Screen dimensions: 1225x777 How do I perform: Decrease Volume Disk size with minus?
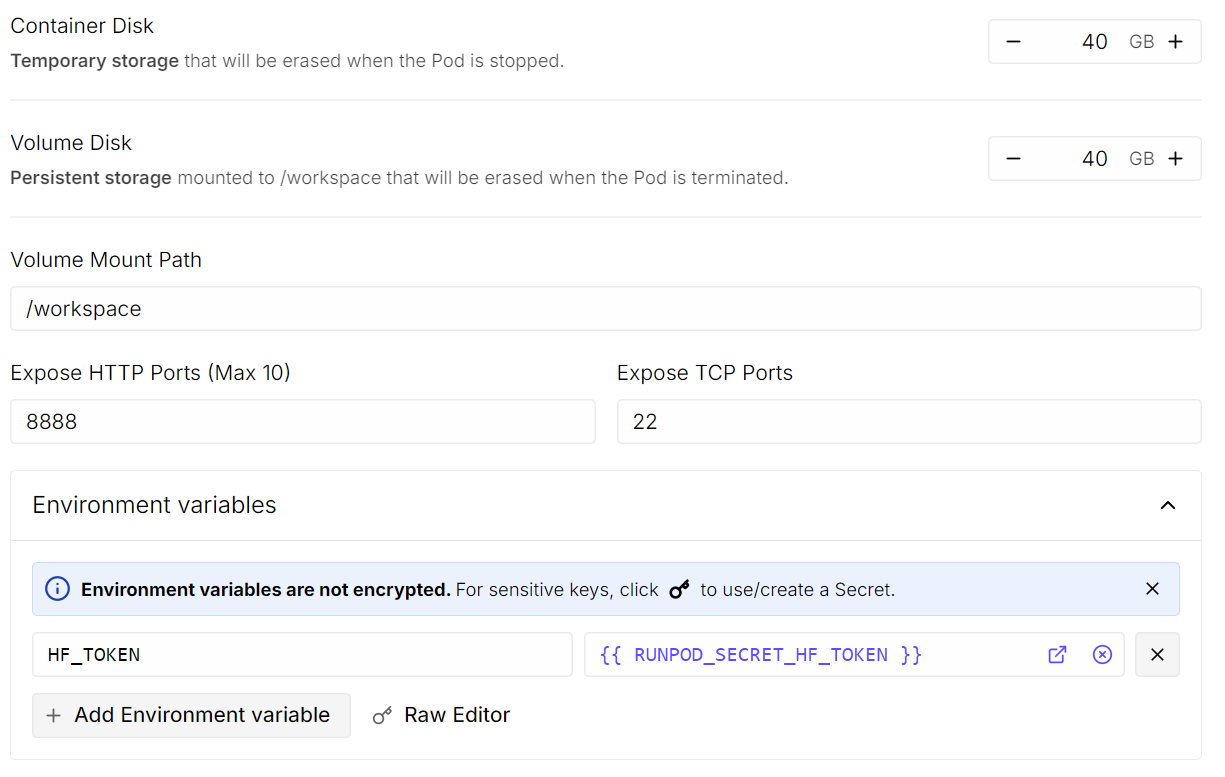[x=1013, y=159]
